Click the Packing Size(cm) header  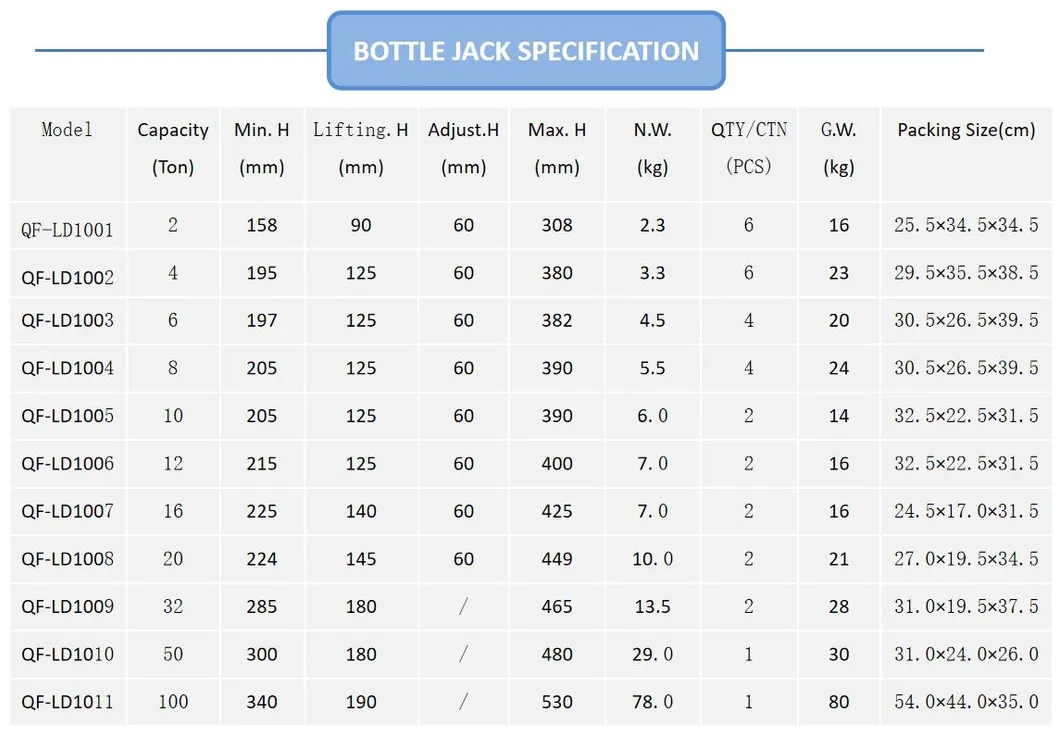tap(966, 130)
